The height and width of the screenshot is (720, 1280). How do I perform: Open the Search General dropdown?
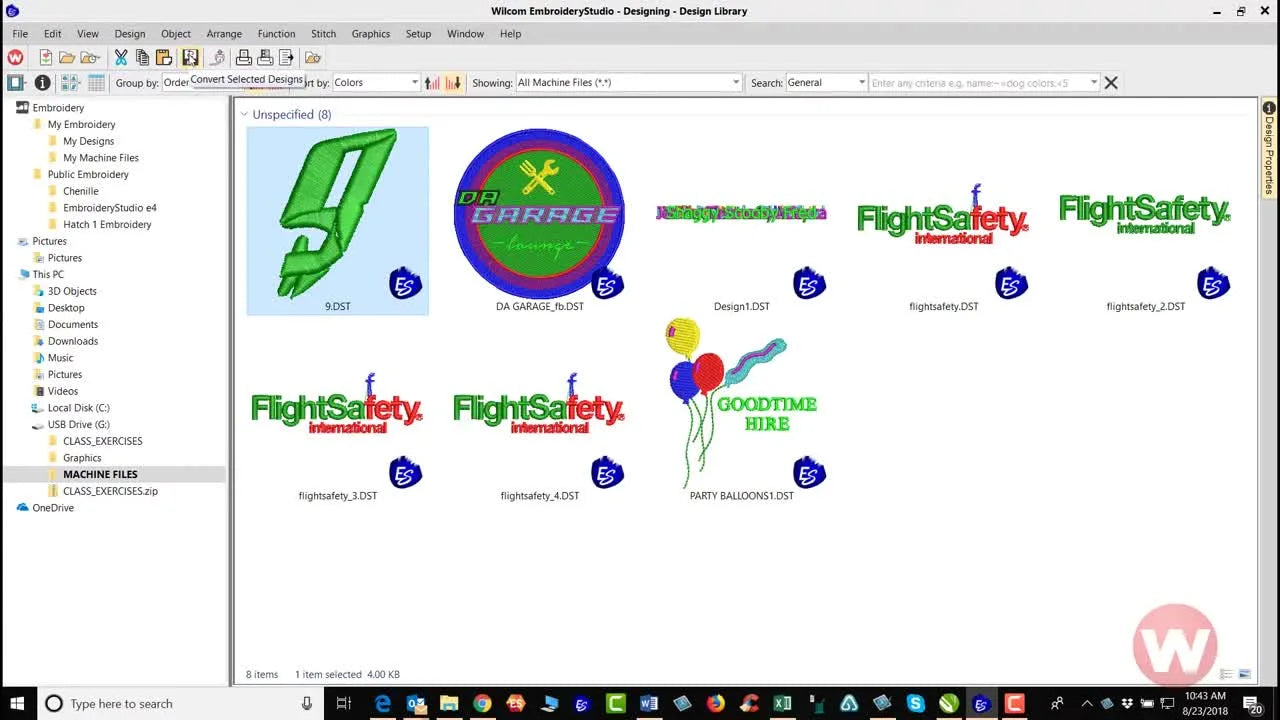pyautogui.click(x=826, y=83)
